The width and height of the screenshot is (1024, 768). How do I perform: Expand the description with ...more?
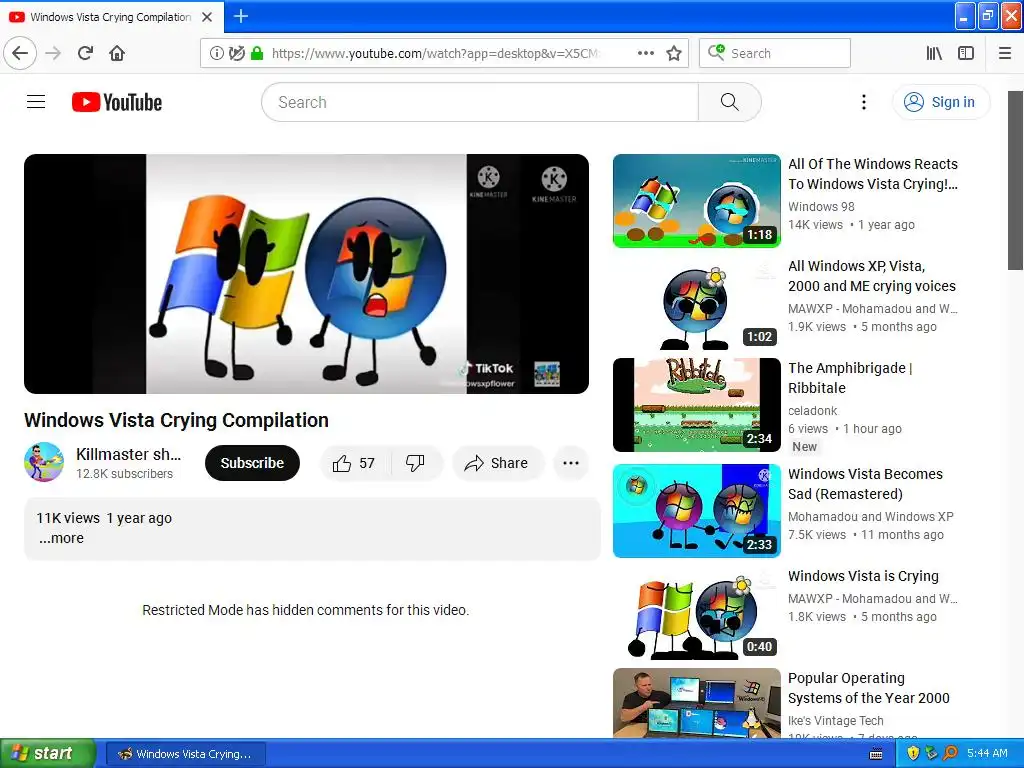[61, 538]
